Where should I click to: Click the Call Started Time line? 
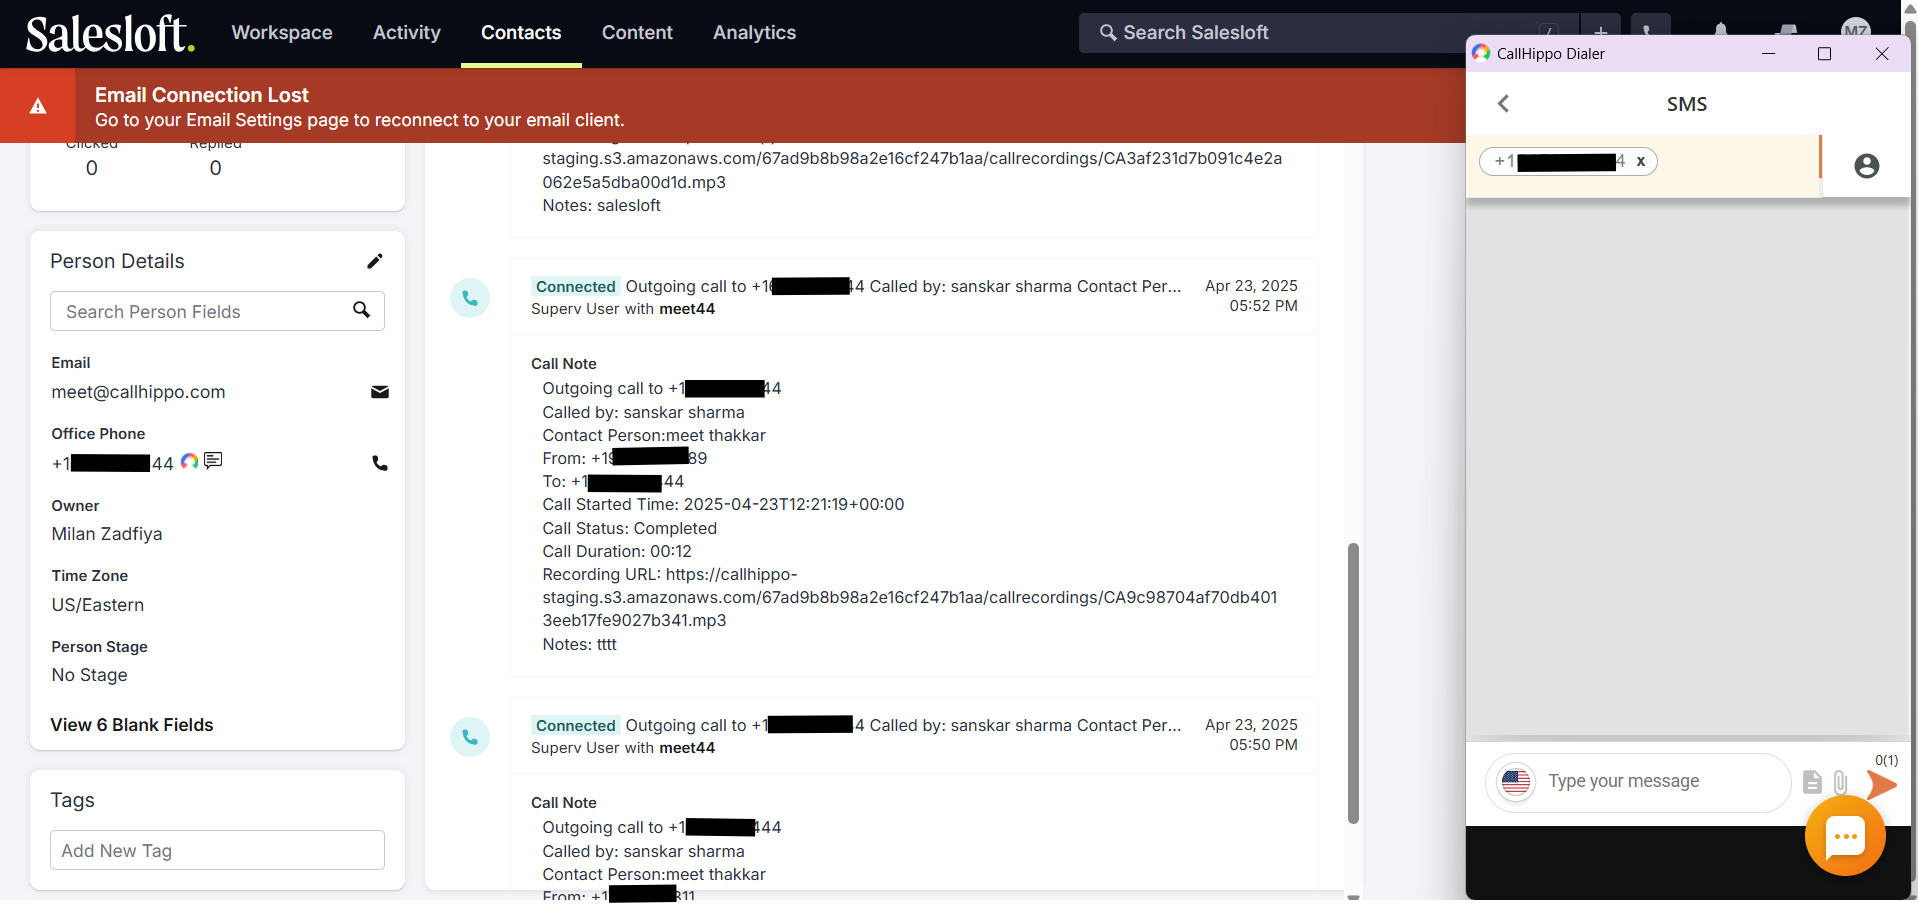(723, 505)
